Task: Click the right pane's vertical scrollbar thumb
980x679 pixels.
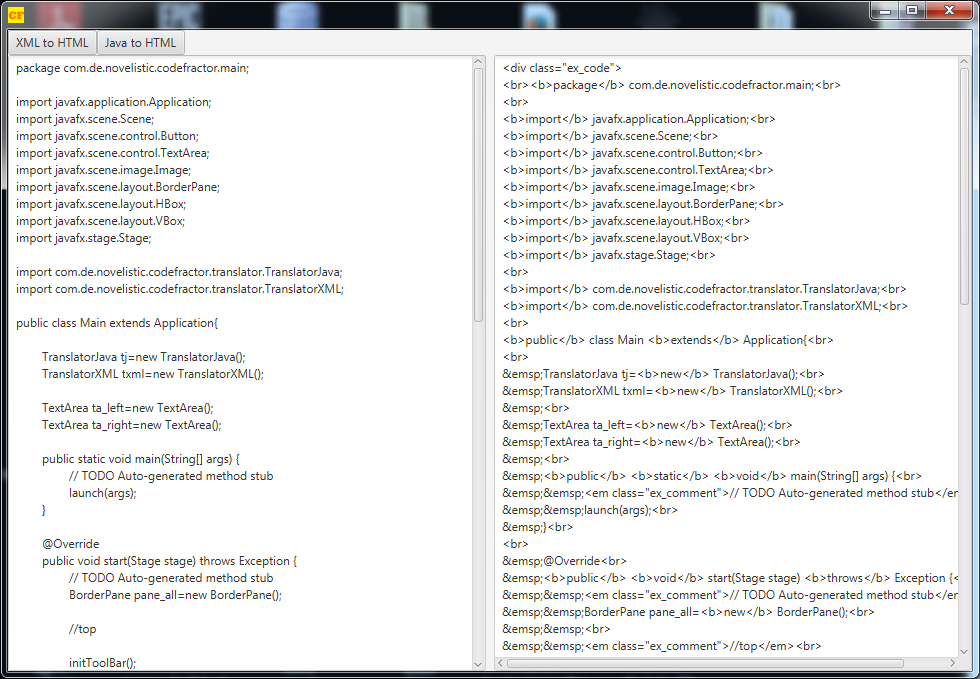Action: (x=964, y=180)
